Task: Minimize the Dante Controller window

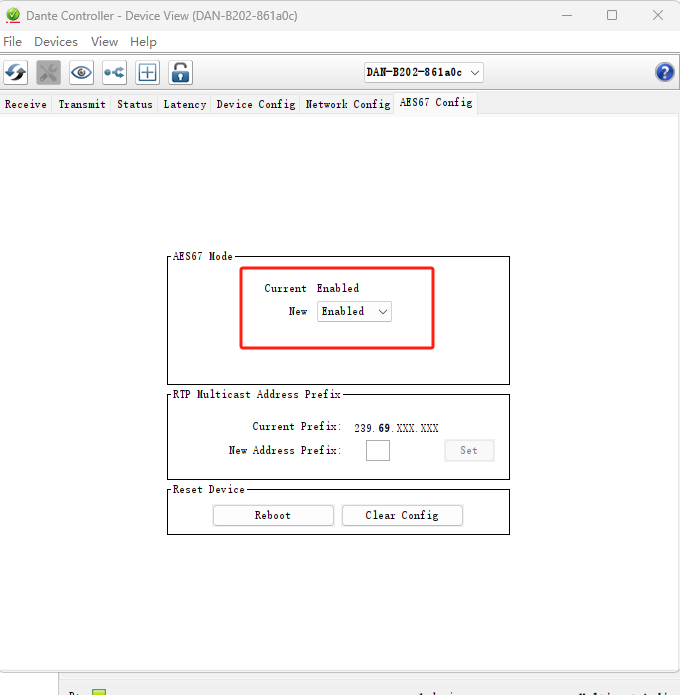Action: pyautogui.click(x=567, y=16)
